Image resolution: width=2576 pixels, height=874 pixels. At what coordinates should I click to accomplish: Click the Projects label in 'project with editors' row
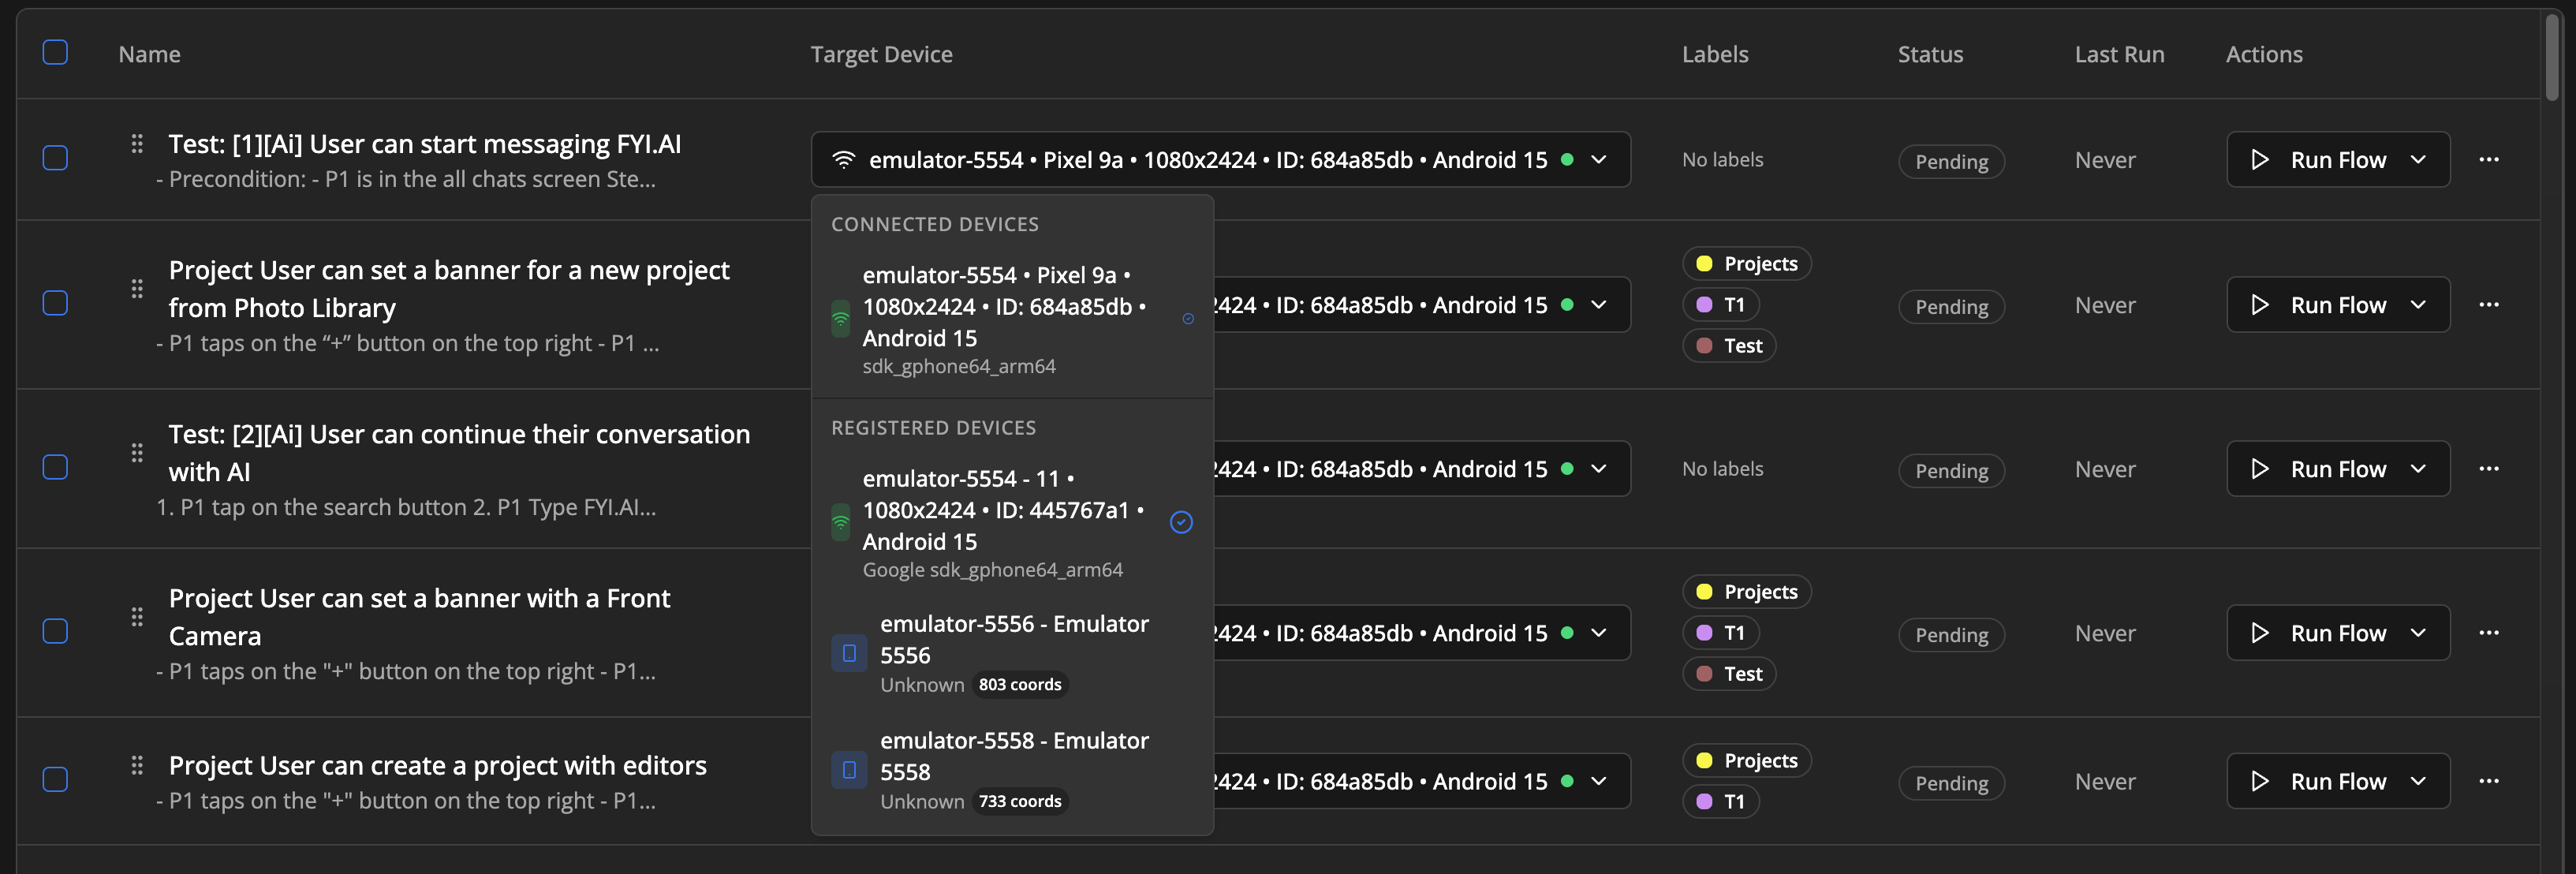coord(1747,760)
